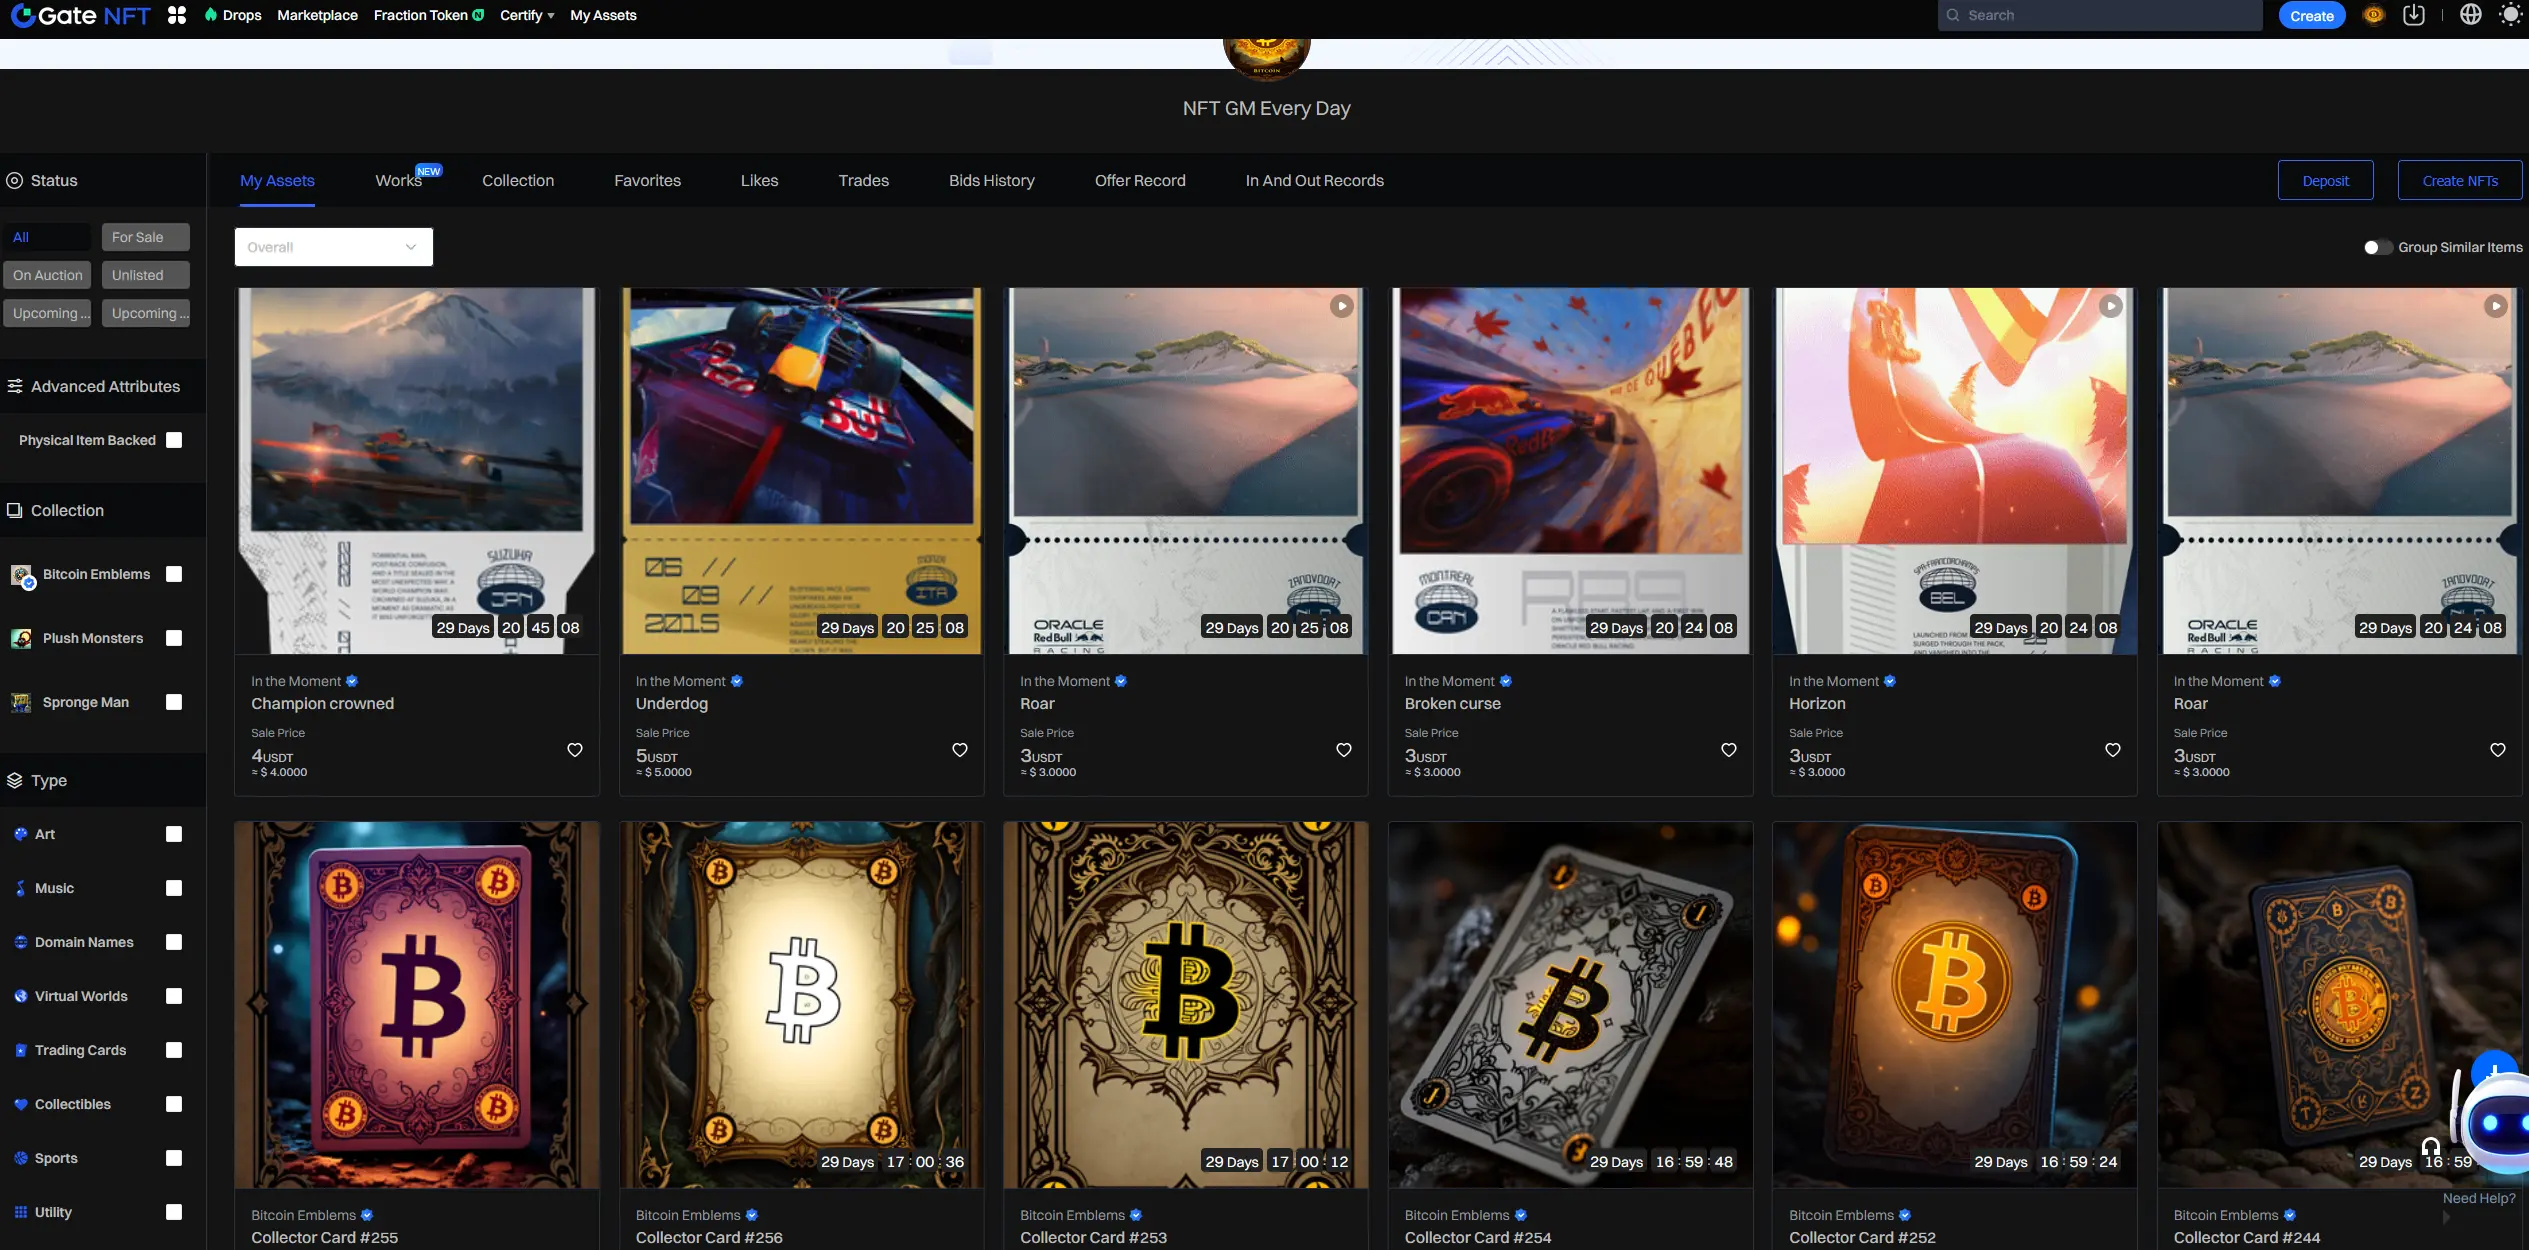Click the gold coin icon in top bar
This screenshot has height=1250, width=2529.
(x=2374, y=15)
